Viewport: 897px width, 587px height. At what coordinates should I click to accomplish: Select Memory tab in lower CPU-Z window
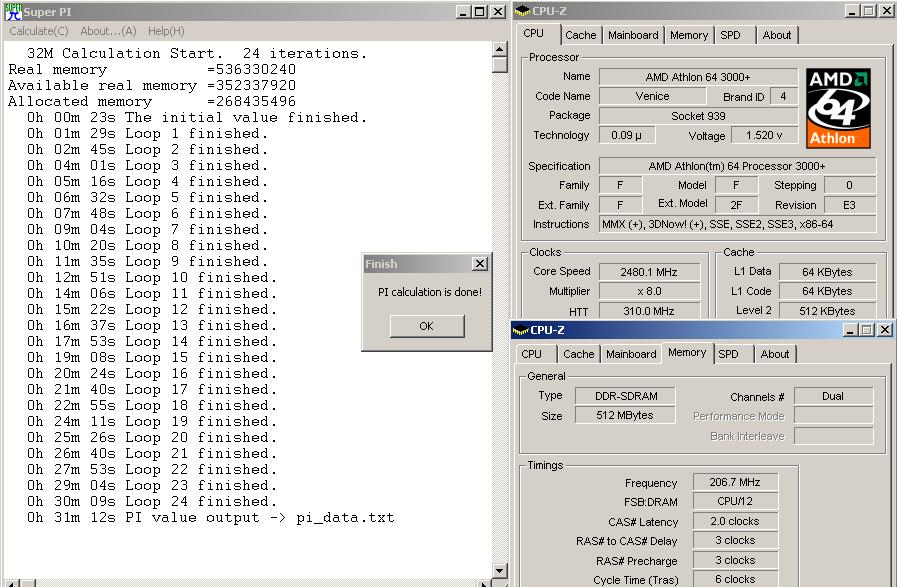click(687, 352)
